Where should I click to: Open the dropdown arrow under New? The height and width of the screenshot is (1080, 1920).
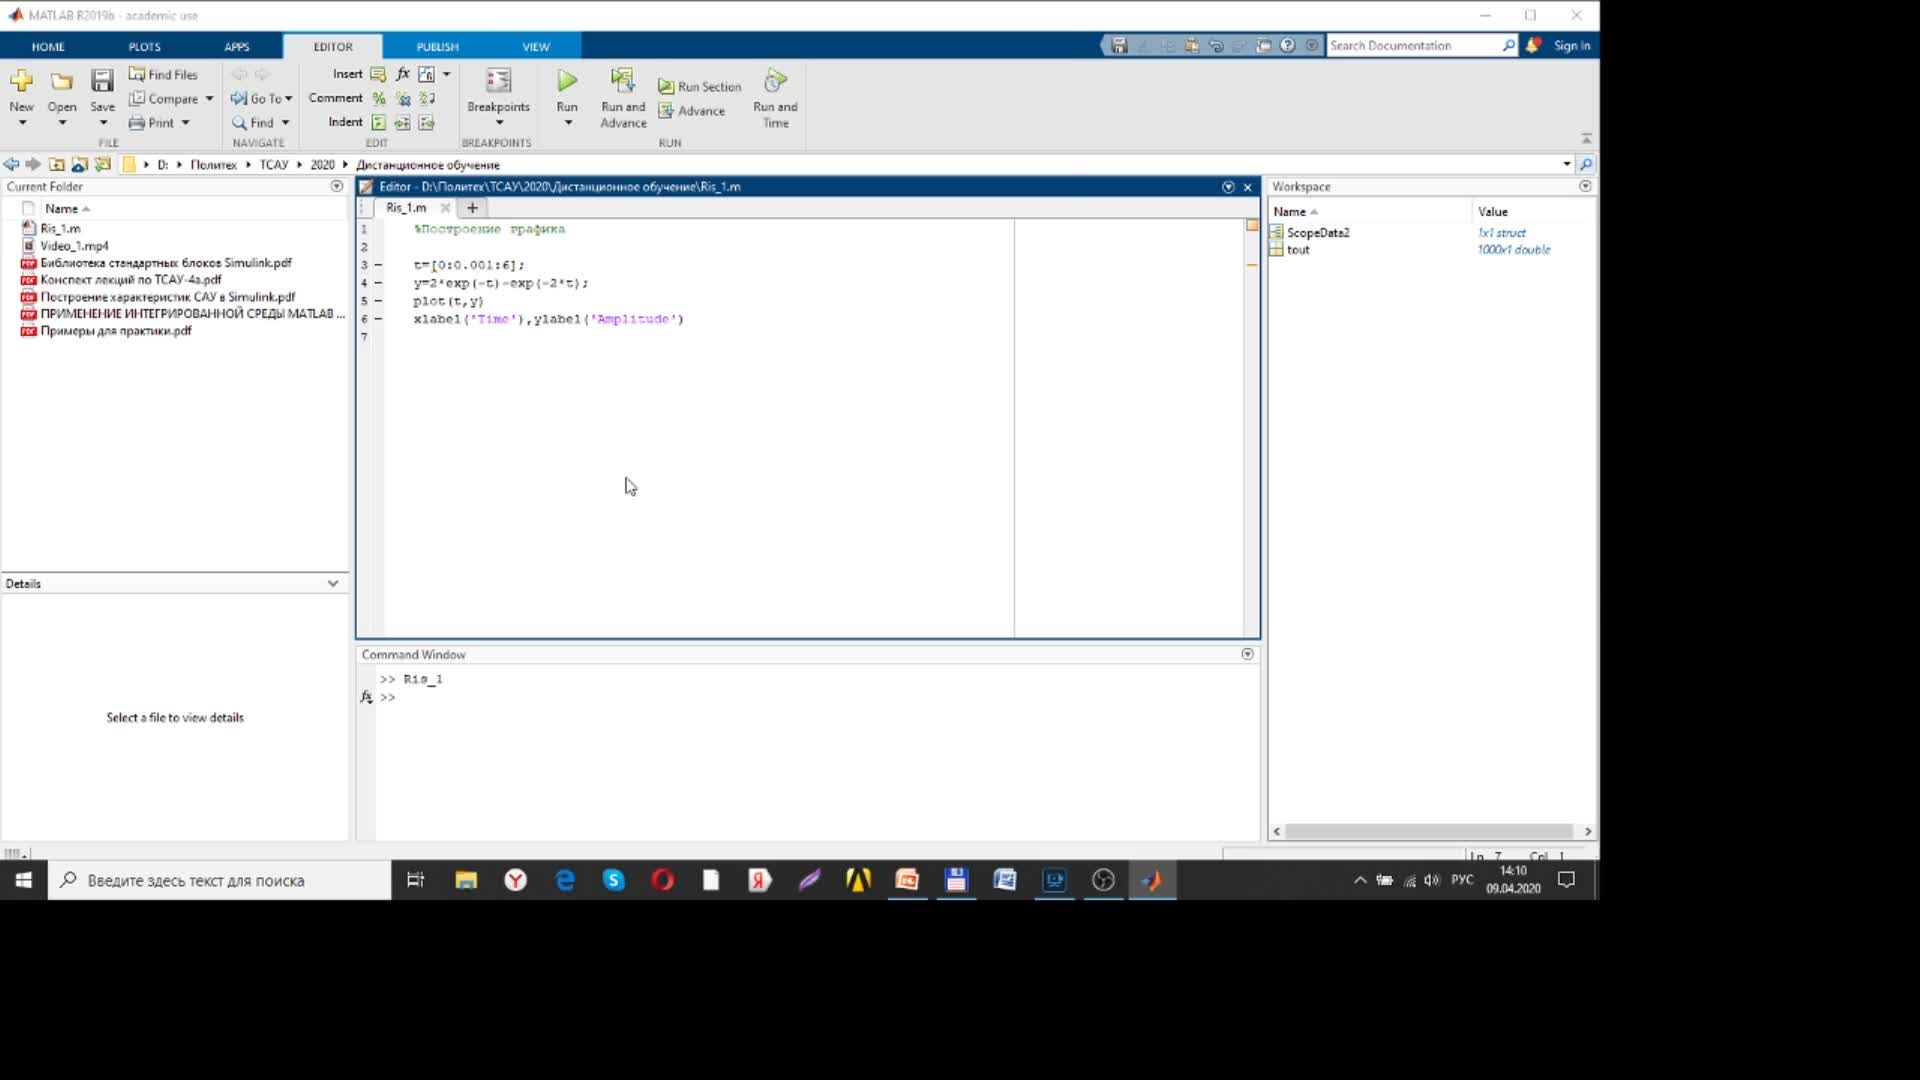pyautogui.click(x=22, y=123)
